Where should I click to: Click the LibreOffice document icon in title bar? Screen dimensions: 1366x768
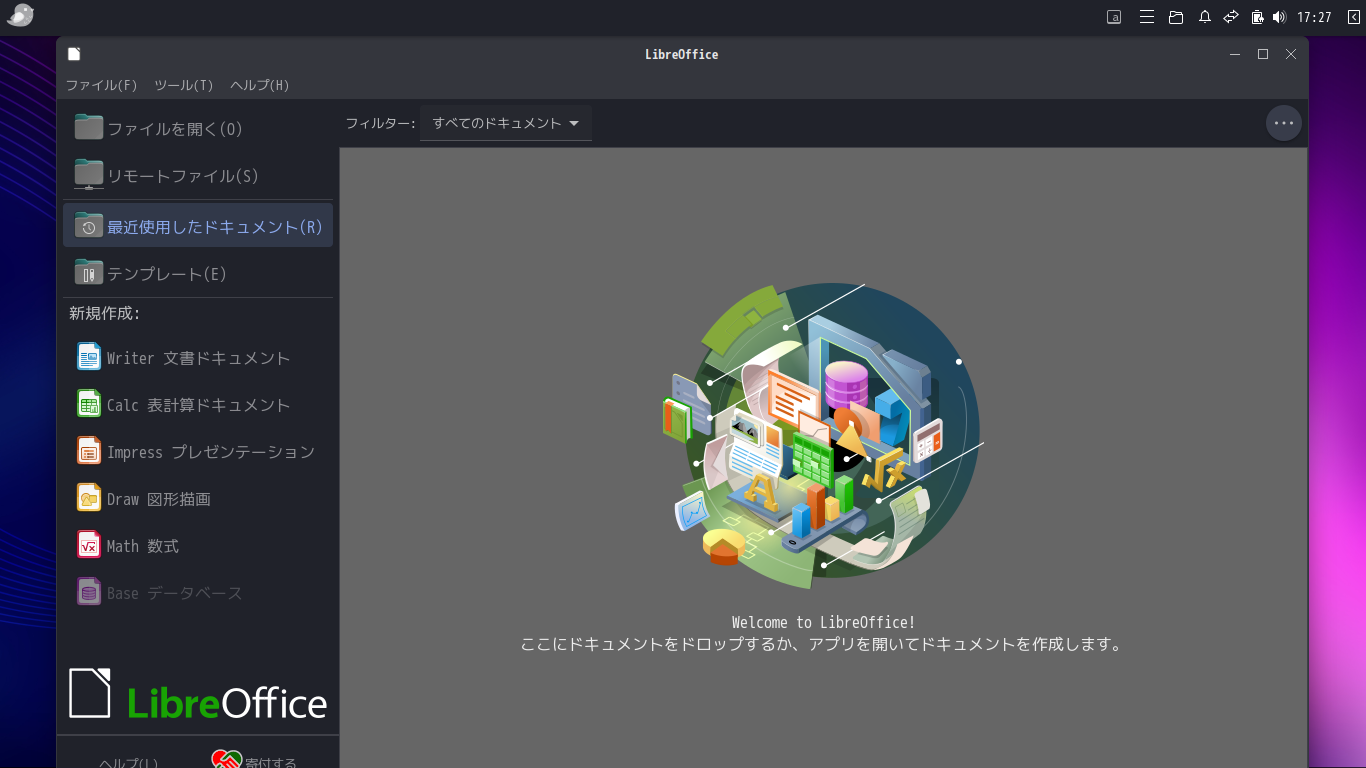[74, 54]
